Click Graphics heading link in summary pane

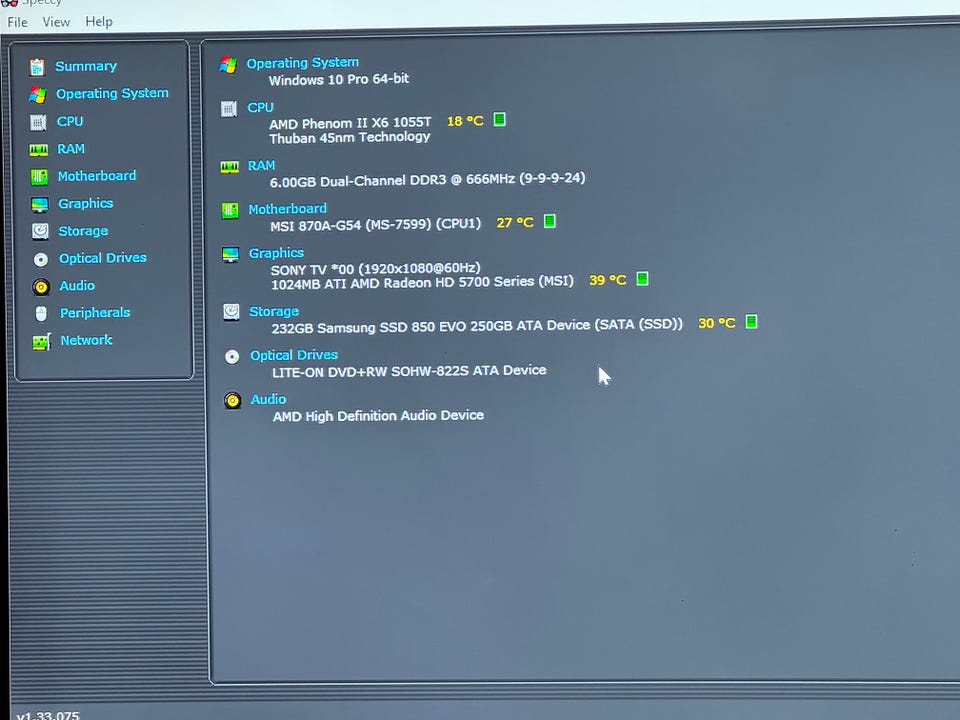pyautogui.click(x=276, y=253)
